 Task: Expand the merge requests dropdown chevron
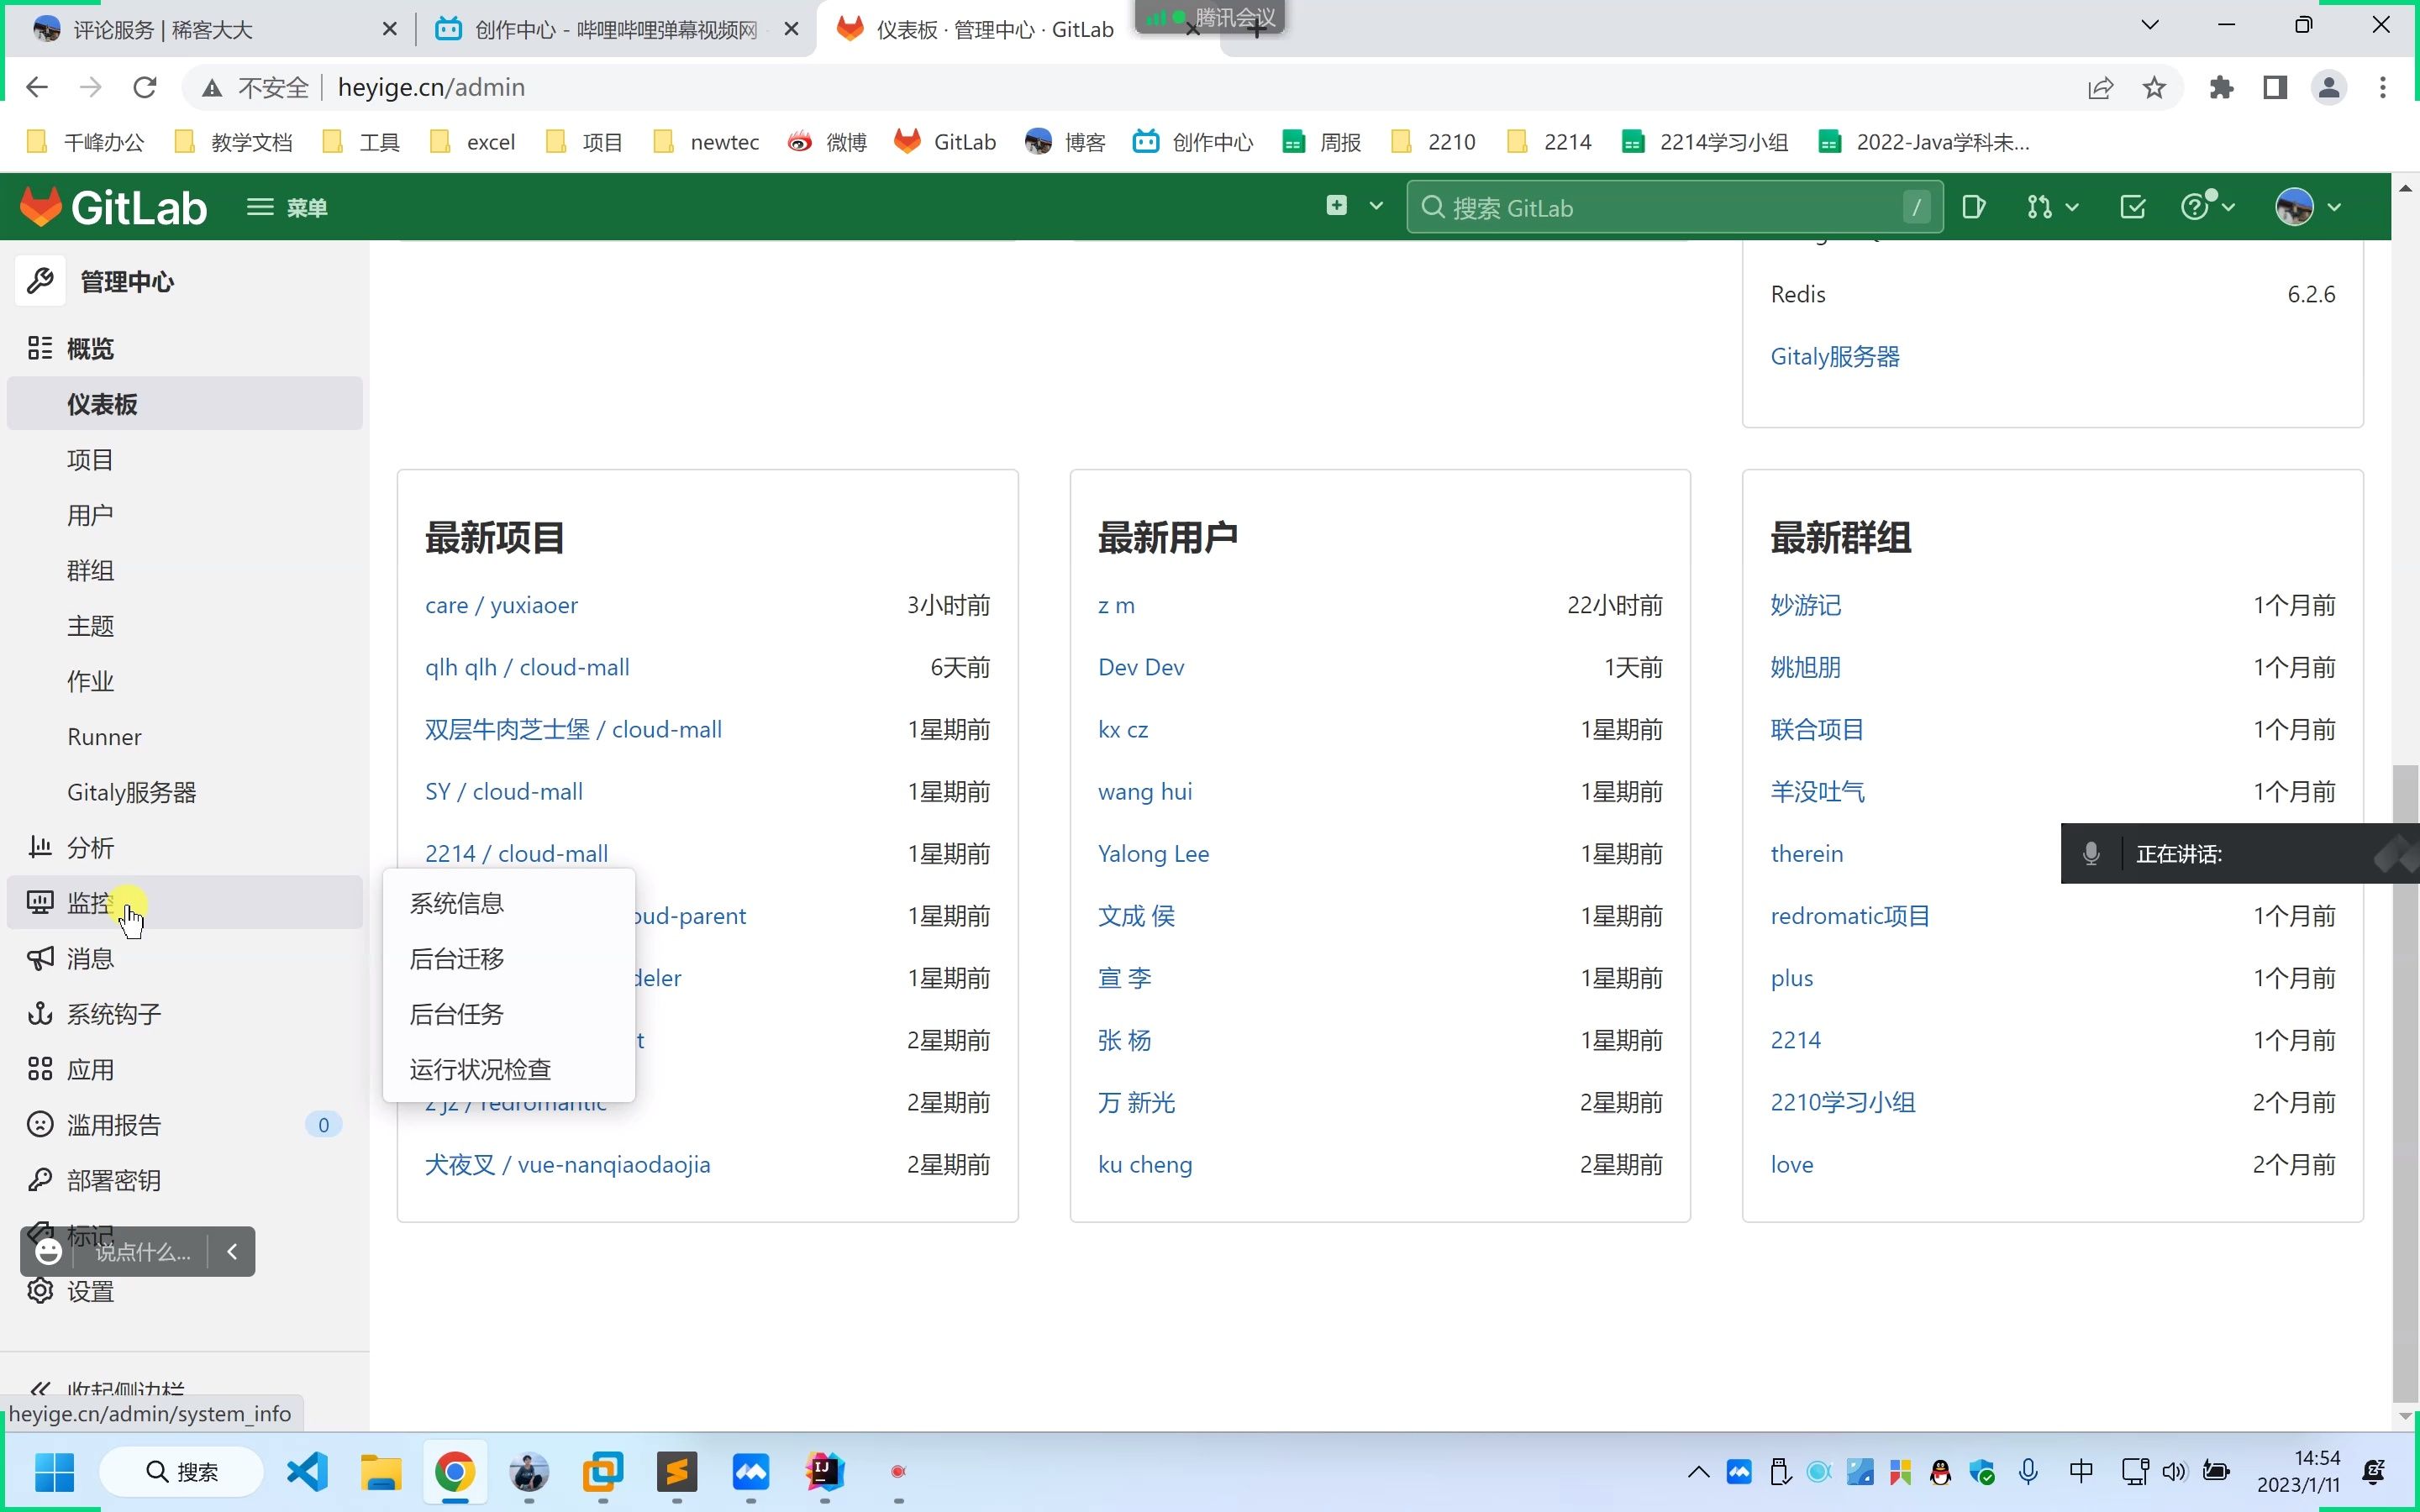2072,207
